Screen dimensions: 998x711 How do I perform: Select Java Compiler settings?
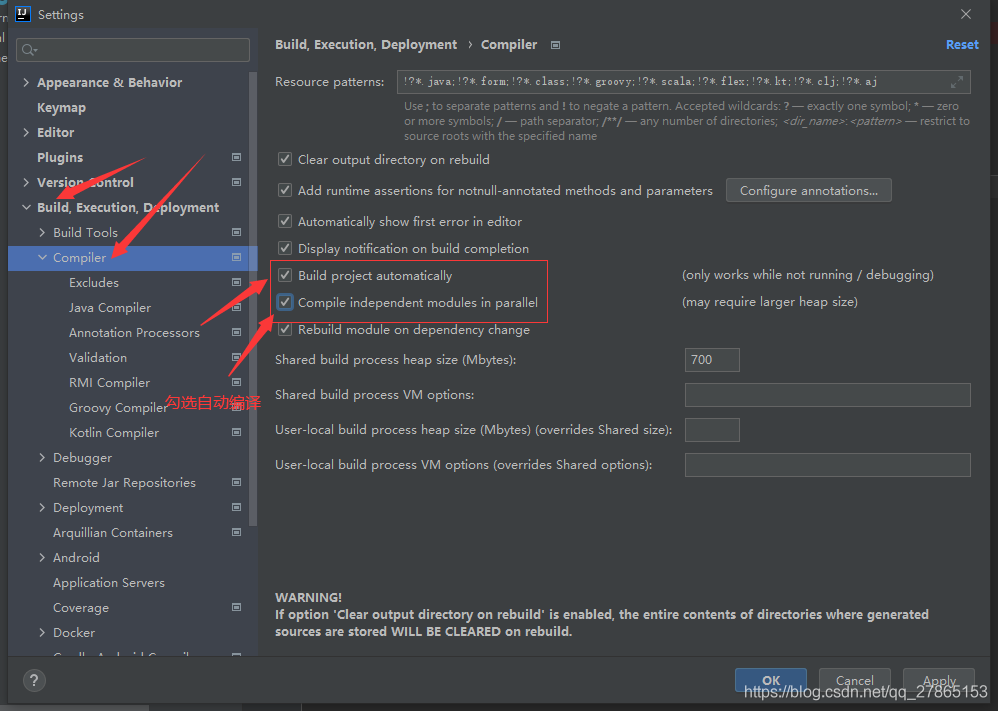(110, 307)
